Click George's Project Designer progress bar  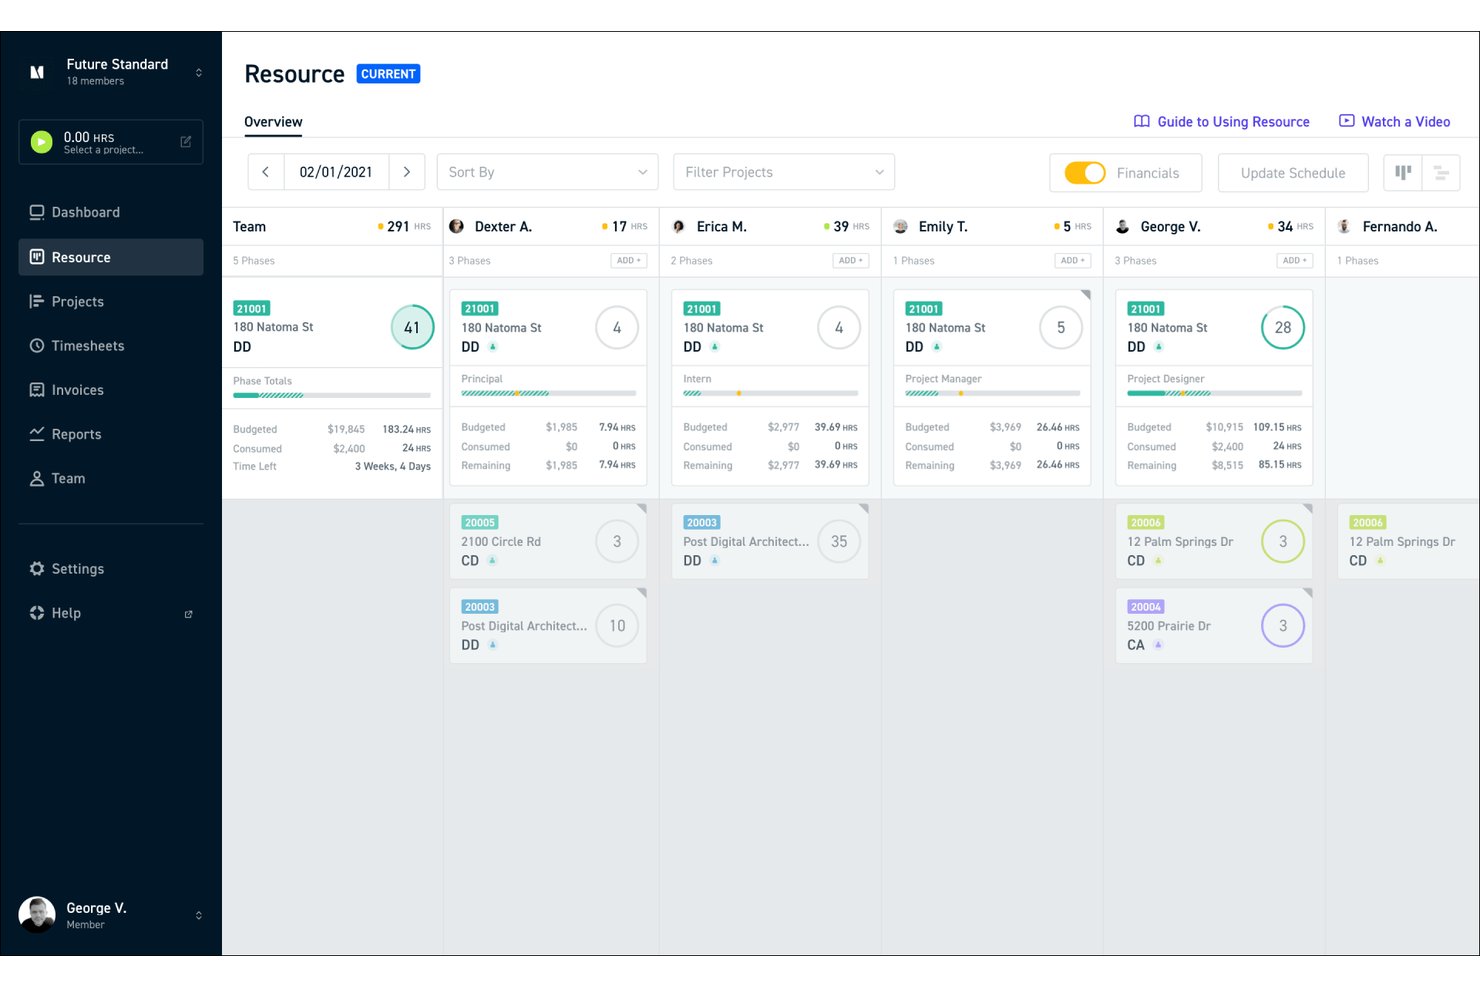[x=1214, y=393]
